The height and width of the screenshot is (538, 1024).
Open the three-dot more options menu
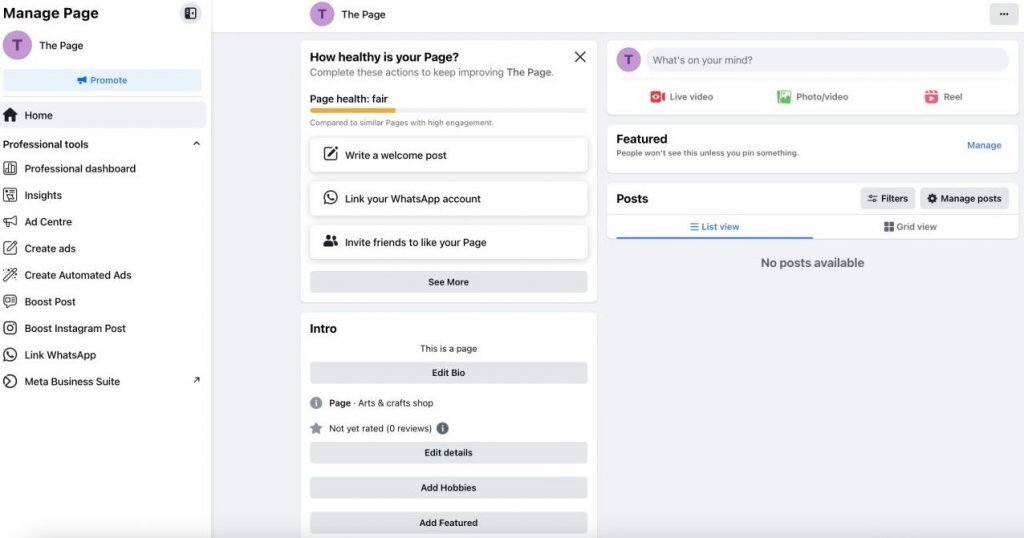click(x=1003, y=14)
